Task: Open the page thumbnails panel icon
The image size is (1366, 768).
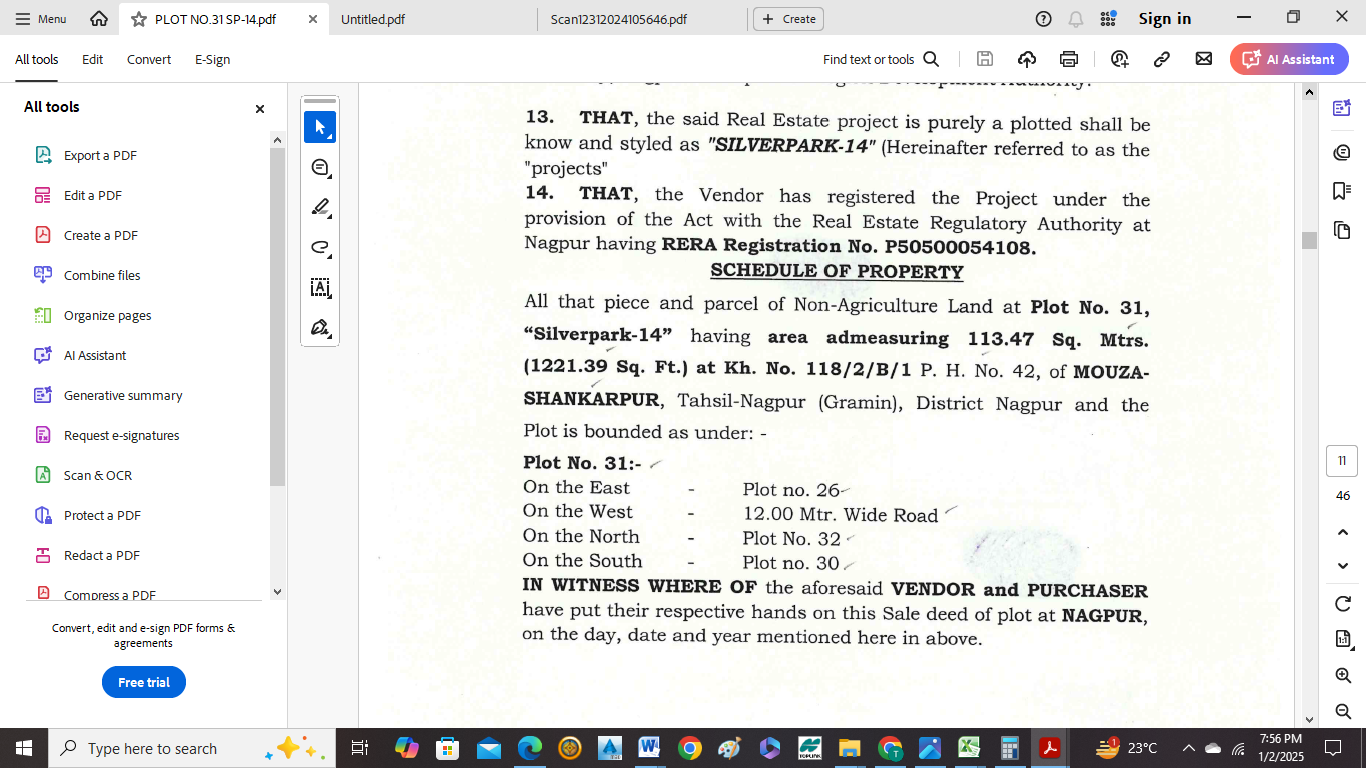Action: (1342, 231)
